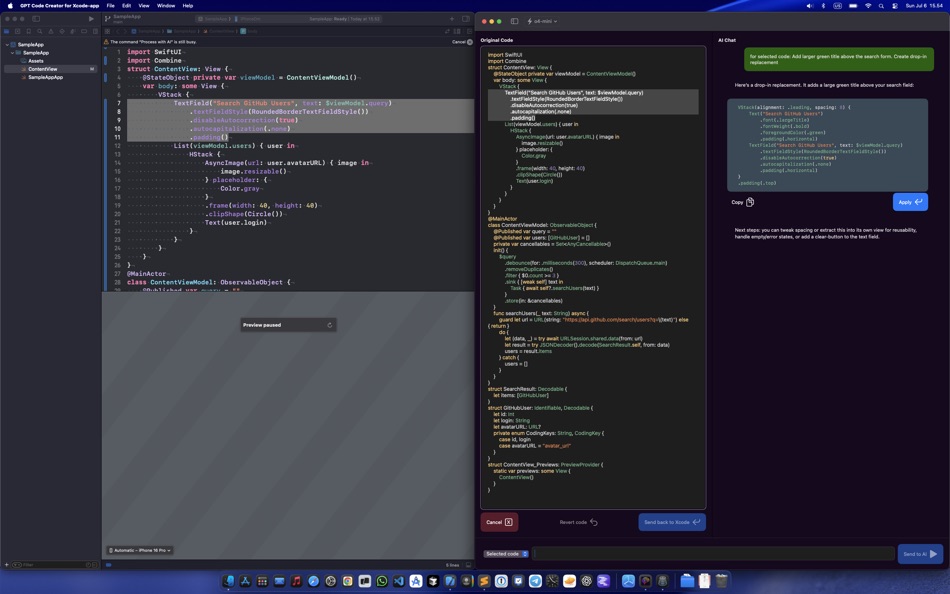This screenshot has height=594, width=950.
Task: Open WhatsApp from the Dock
Action: (382, 581)
